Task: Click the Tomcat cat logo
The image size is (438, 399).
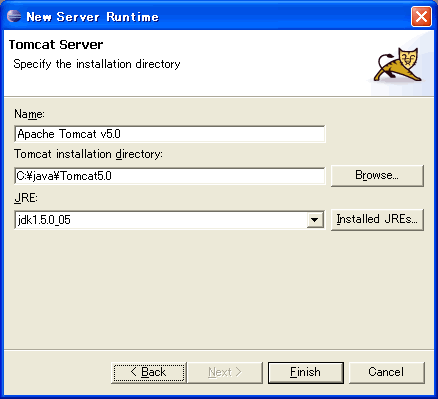Action: click(398, 64)
